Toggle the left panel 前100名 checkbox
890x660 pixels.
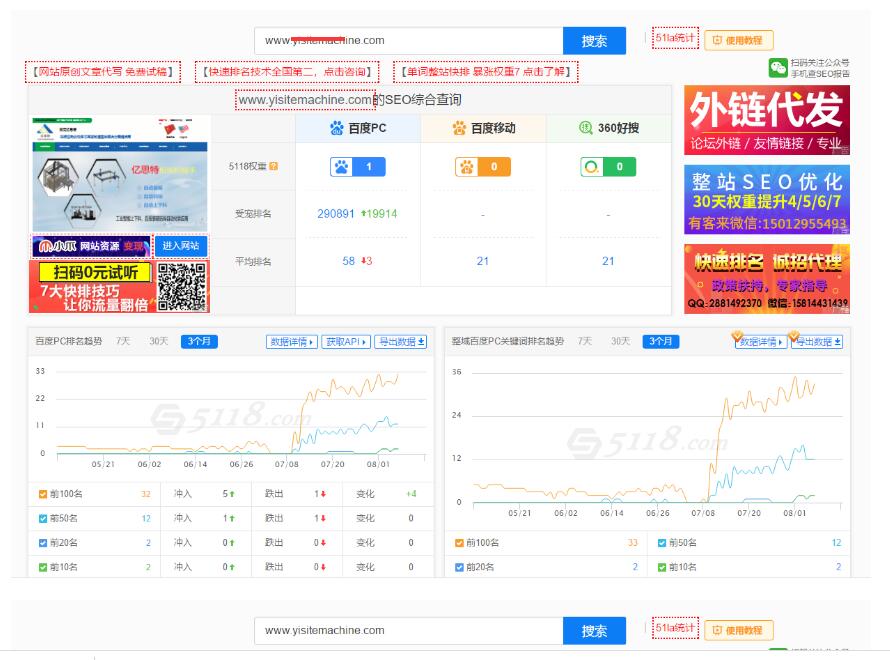[x=43, y=494]
